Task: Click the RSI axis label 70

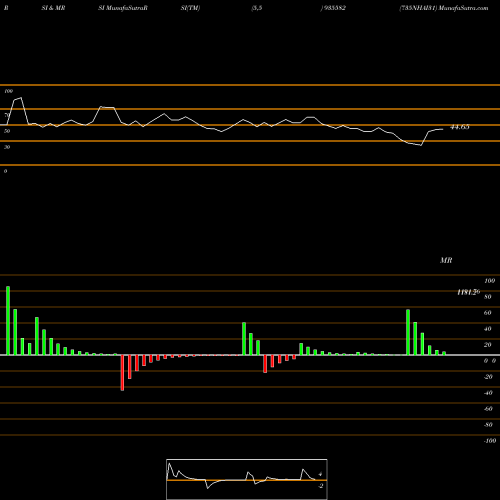Action: tap(7, 115)
